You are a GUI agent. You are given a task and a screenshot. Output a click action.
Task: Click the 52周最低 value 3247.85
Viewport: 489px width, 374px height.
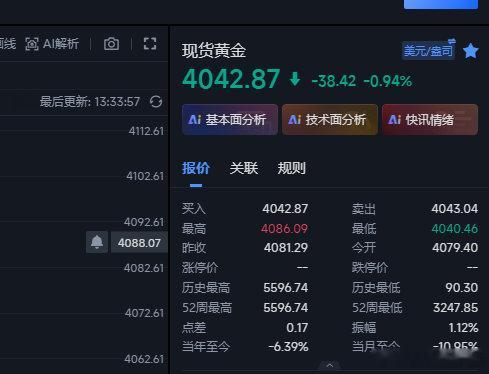coord(455,307)
